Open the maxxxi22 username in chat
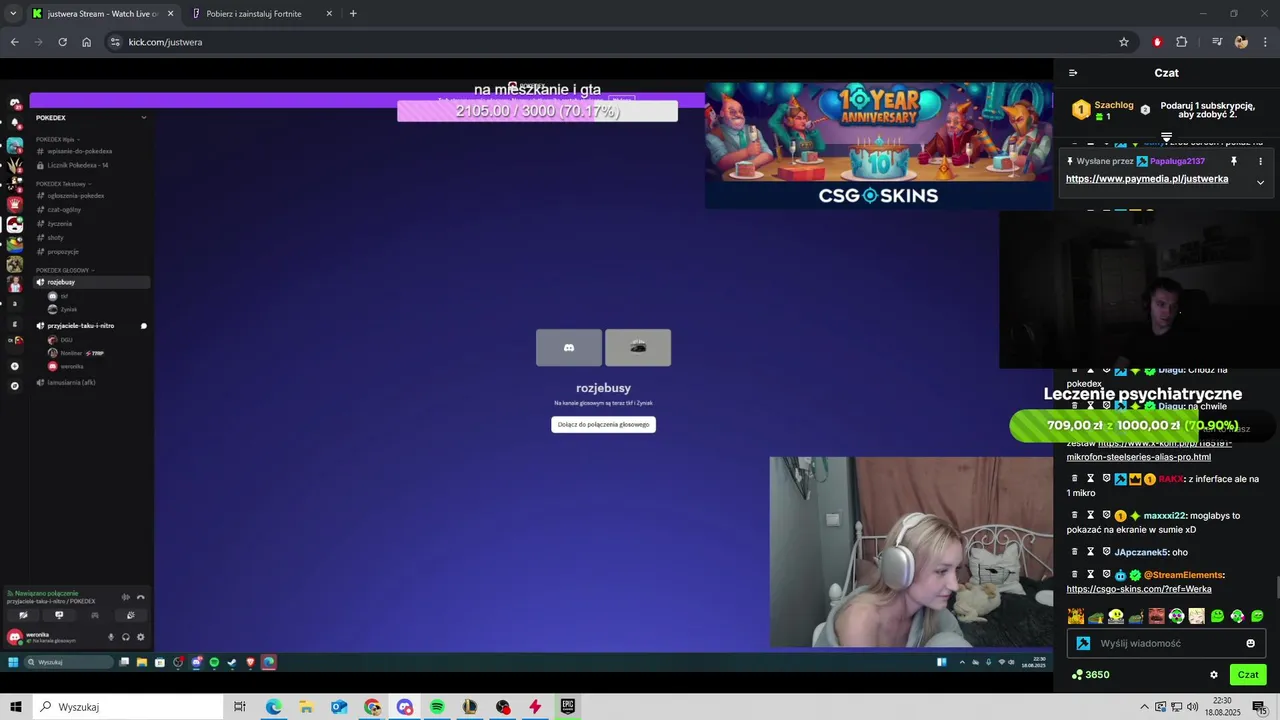This screenshot has width=1280, height=720. click(1164, 516)
